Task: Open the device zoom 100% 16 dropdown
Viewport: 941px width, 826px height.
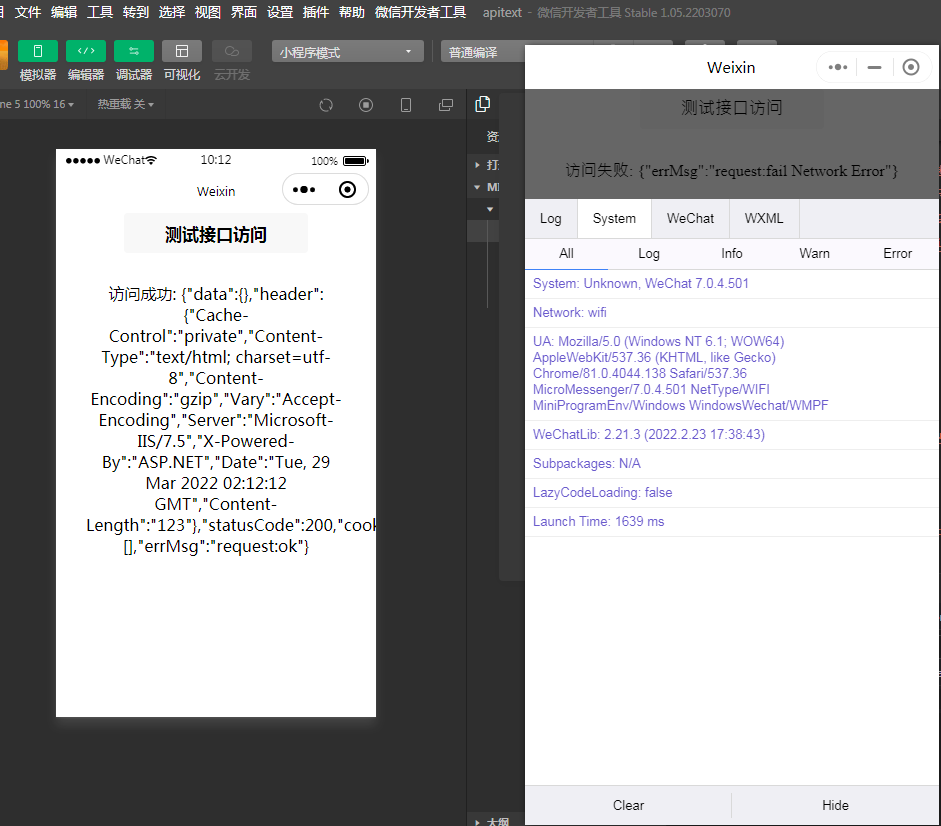Action: (37, 104)
